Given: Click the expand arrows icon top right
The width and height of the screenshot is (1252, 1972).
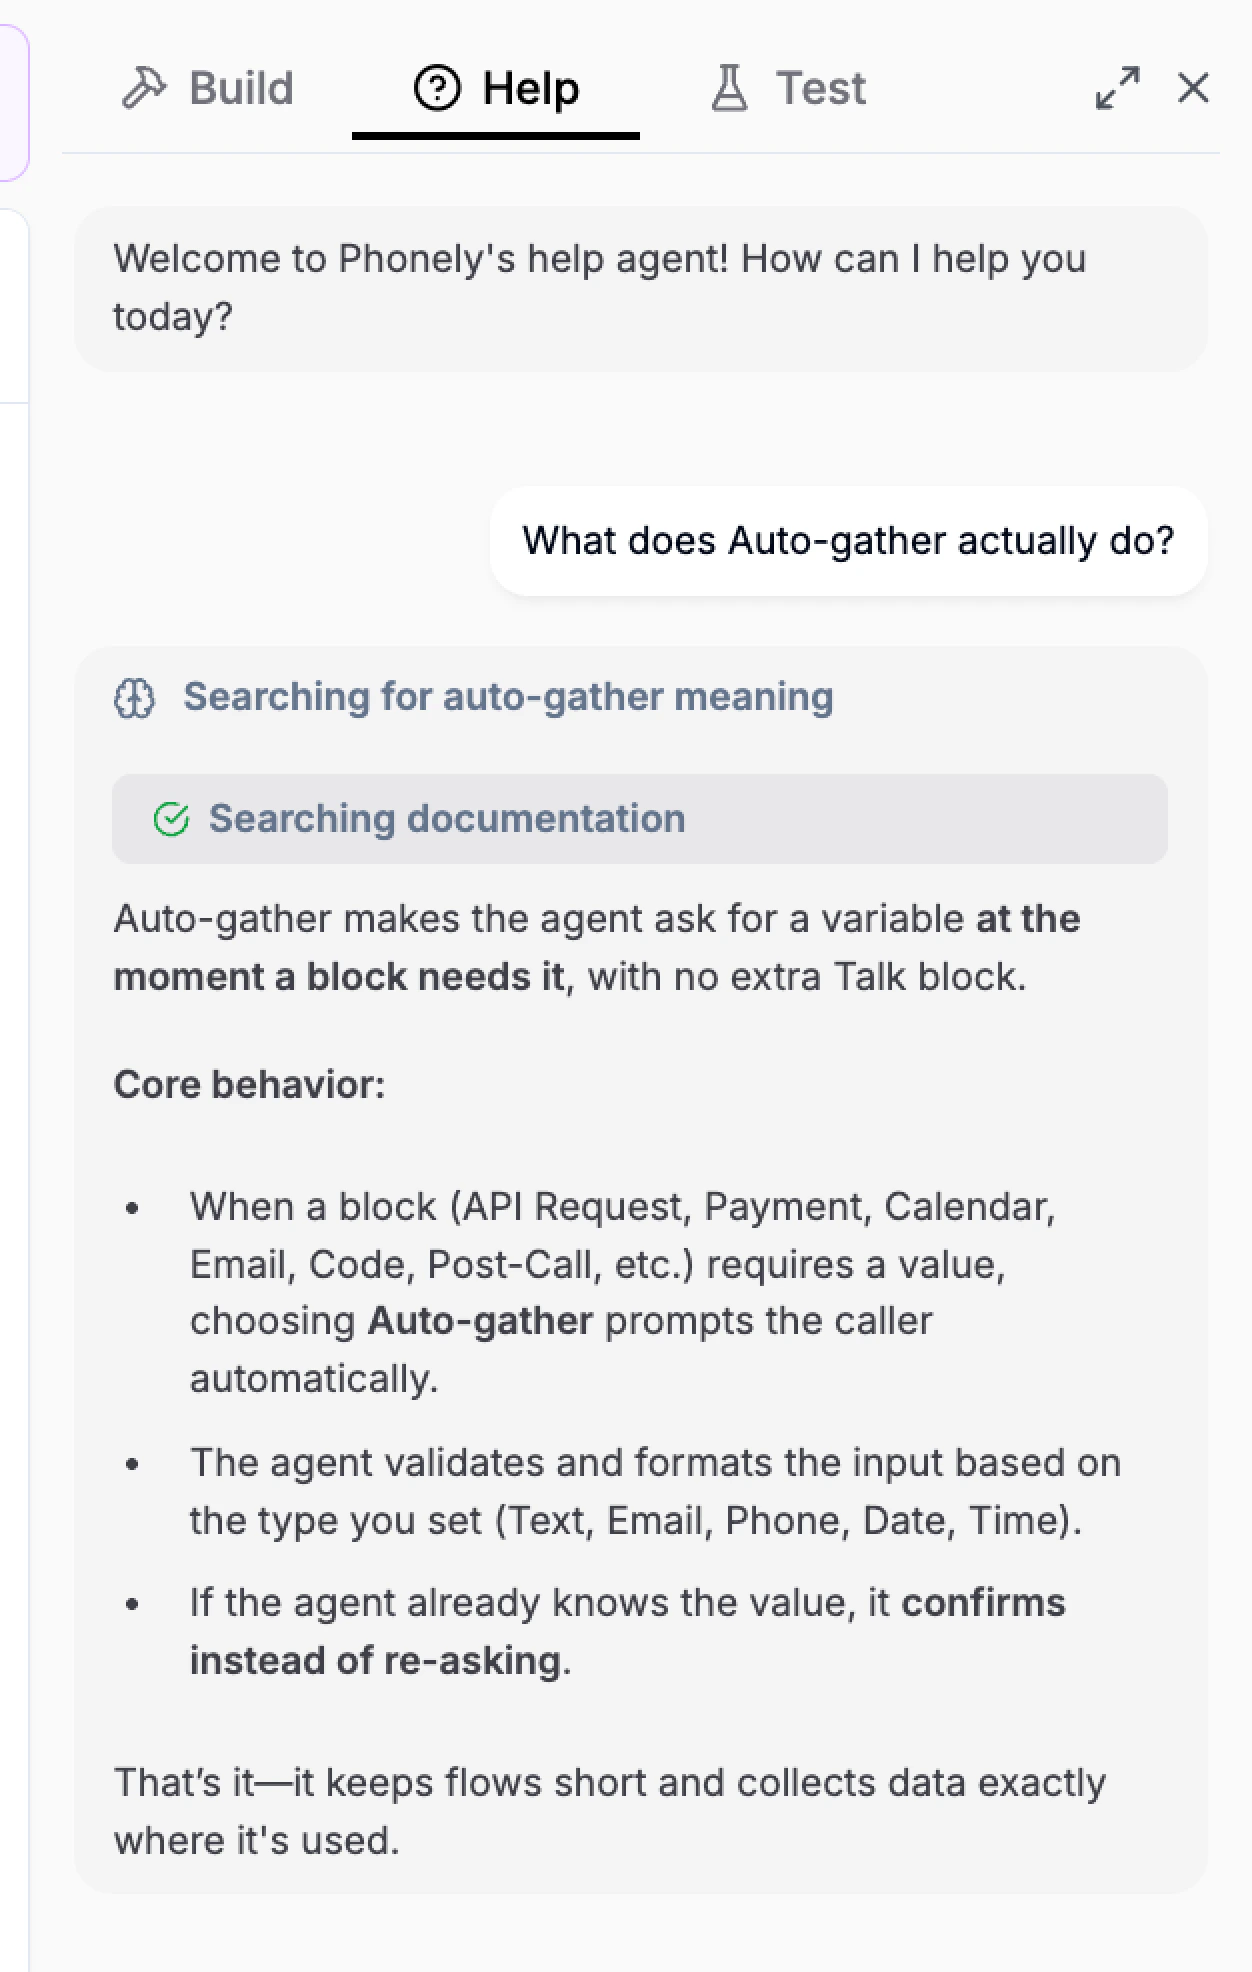Looking at the screenshot, I should [1117, 88].
